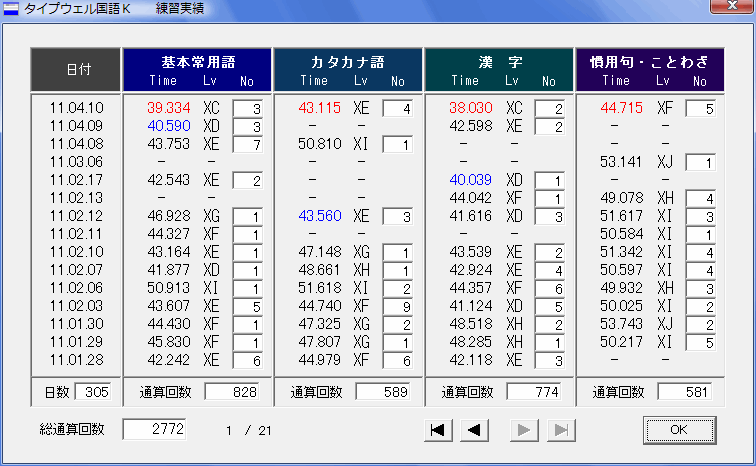Click No box beside 44.740 XF

click(398, 306)
